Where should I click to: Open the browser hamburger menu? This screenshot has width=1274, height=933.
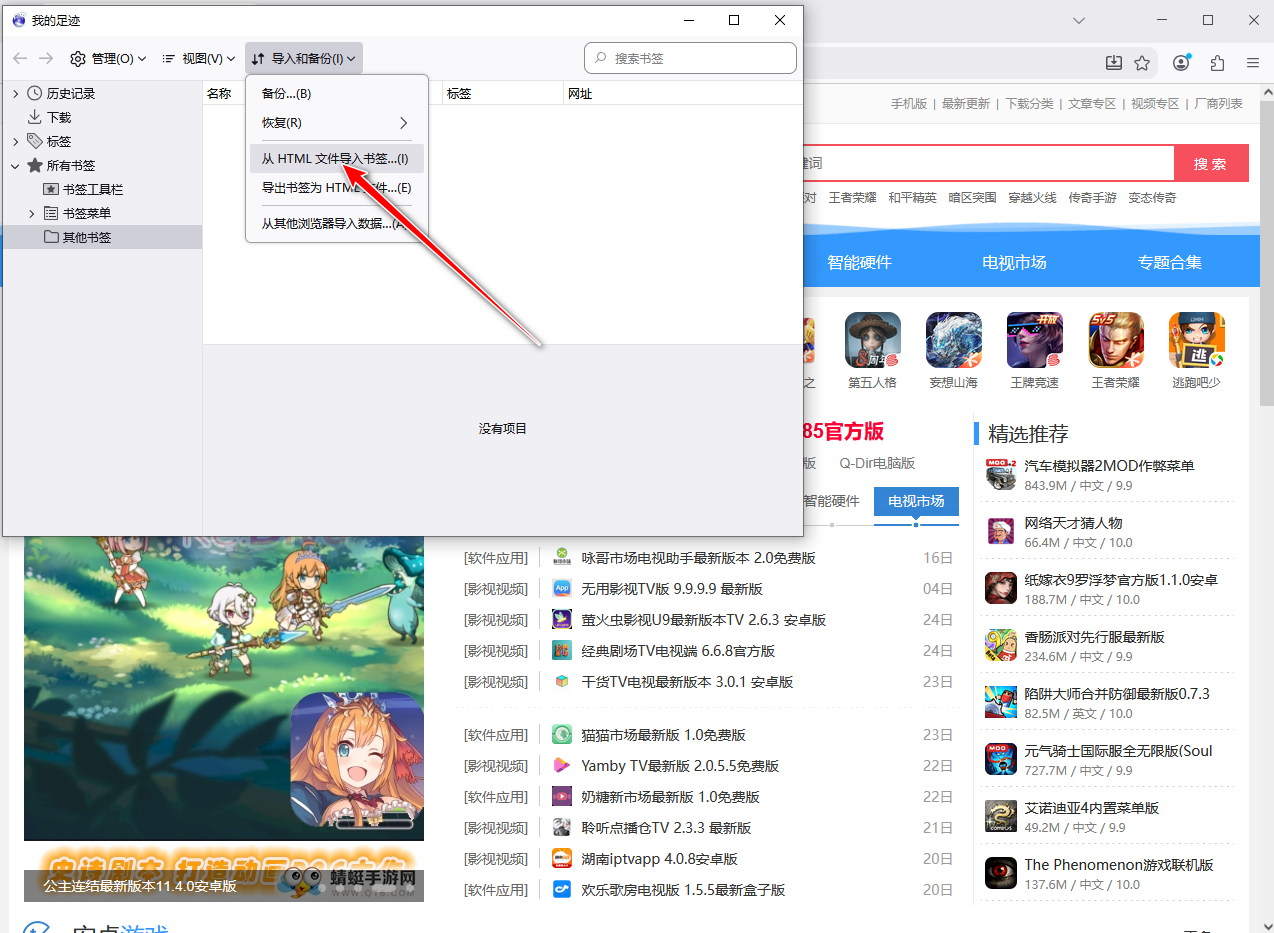(1252, 63)
